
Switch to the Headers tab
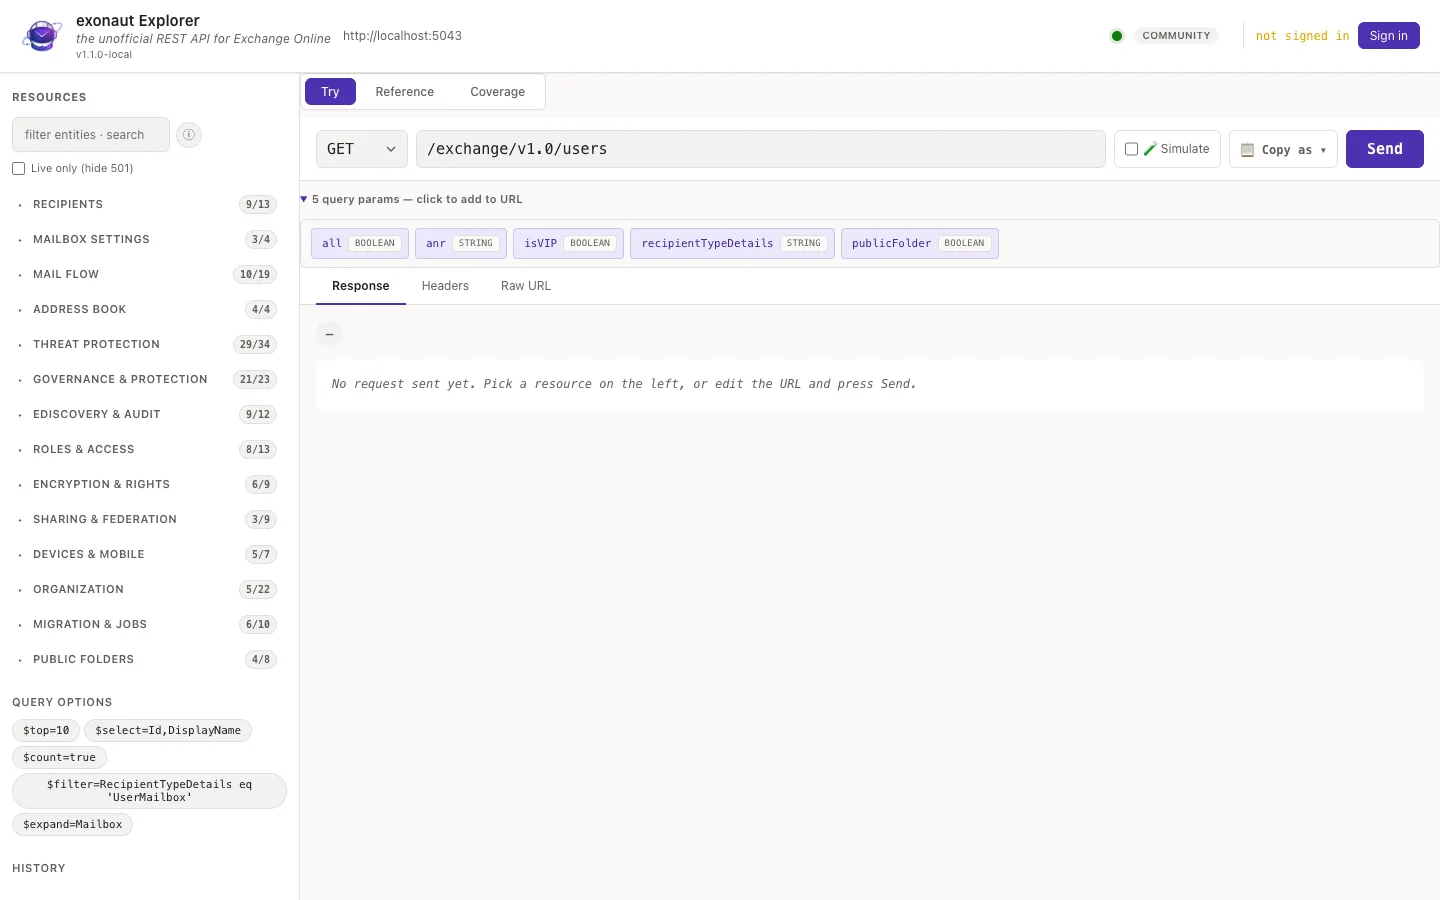[x=445, y=286]
